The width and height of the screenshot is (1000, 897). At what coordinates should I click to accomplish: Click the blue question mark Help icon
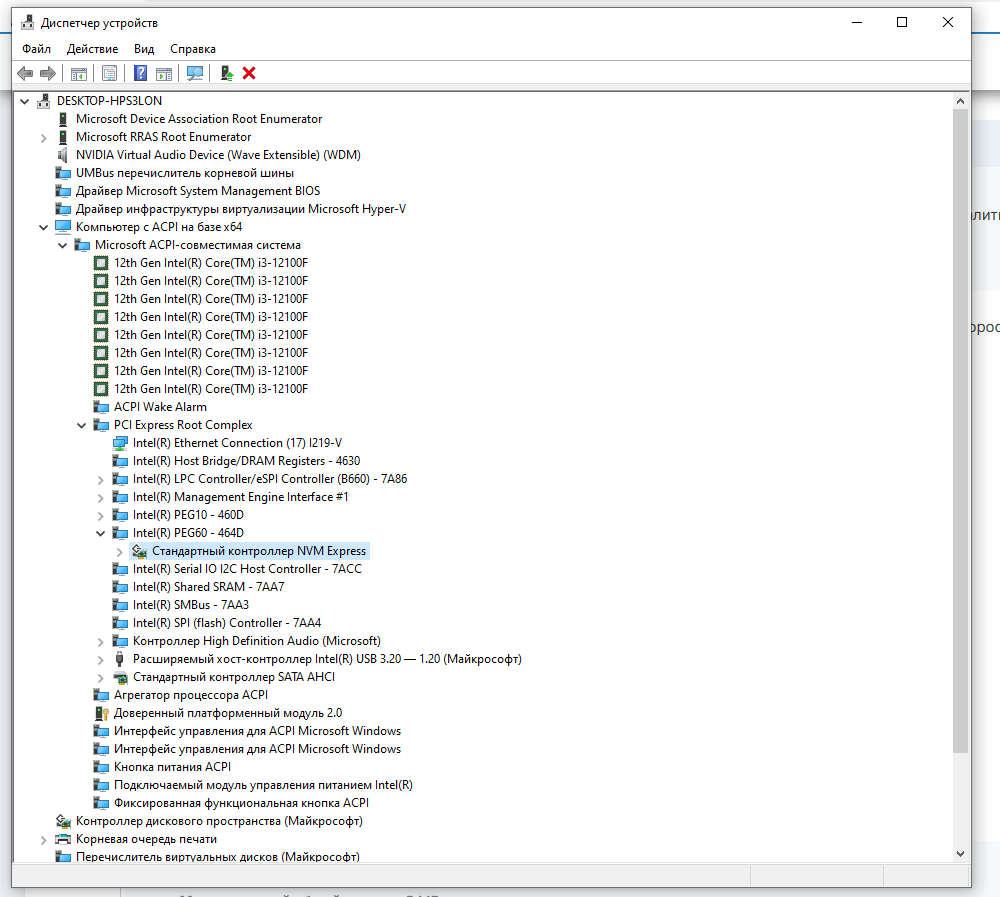[x=141, y=73]
